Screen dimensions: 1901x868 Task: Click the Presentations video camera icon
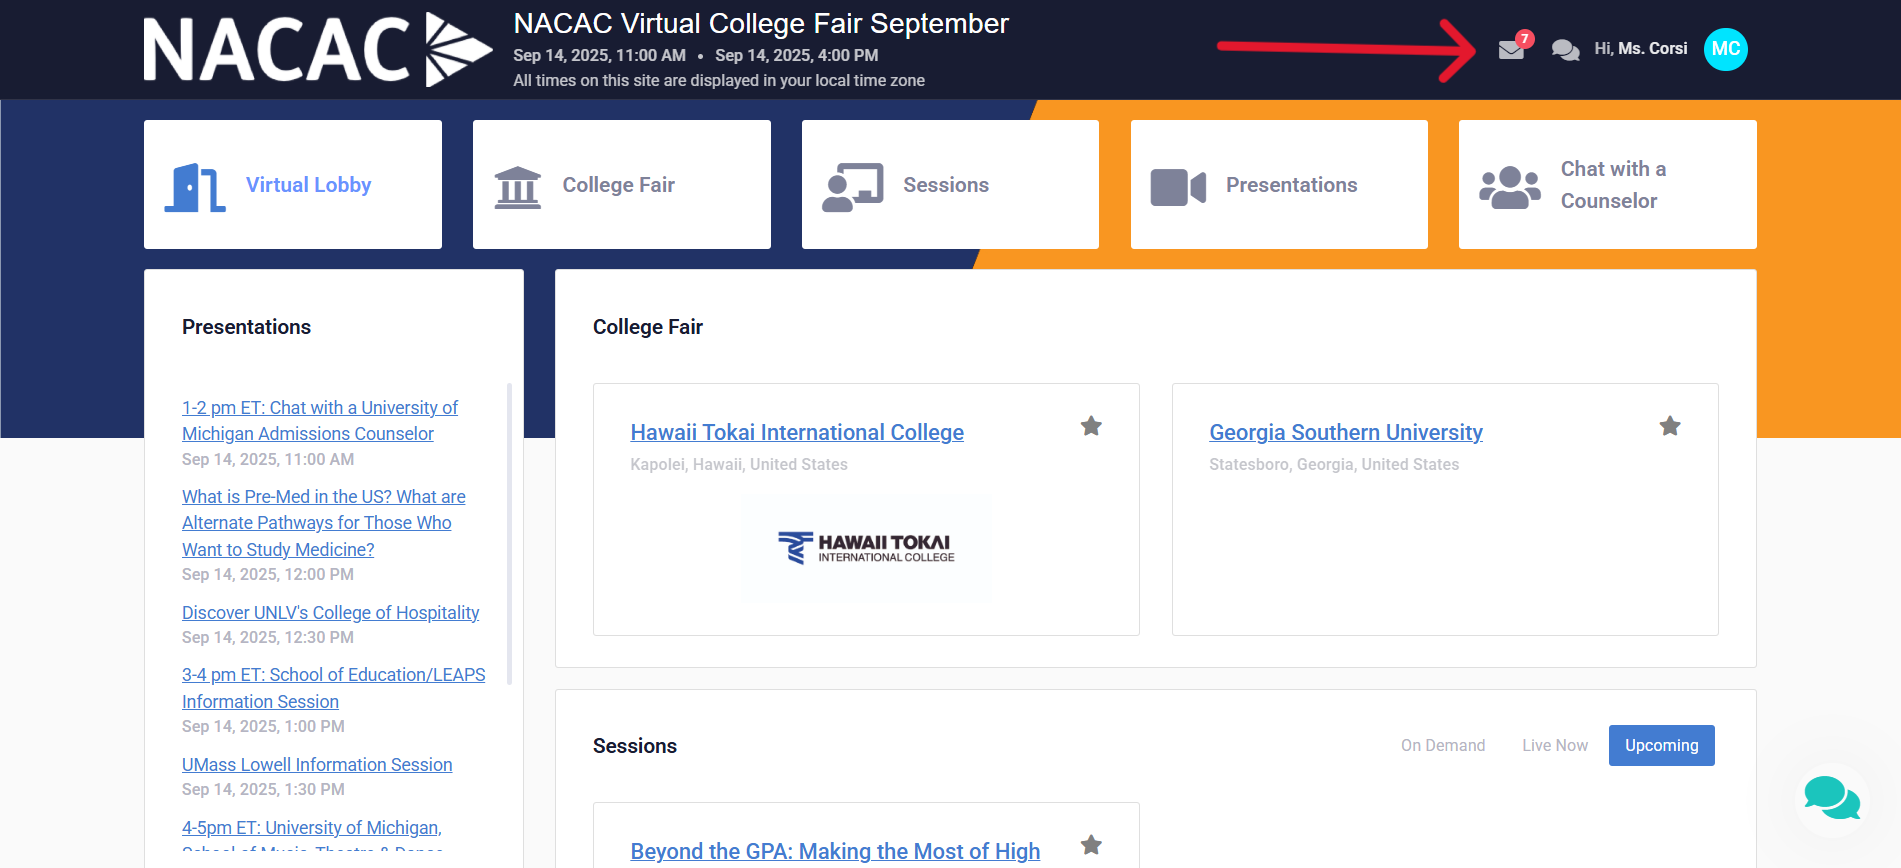click(x=1178, y=187)
